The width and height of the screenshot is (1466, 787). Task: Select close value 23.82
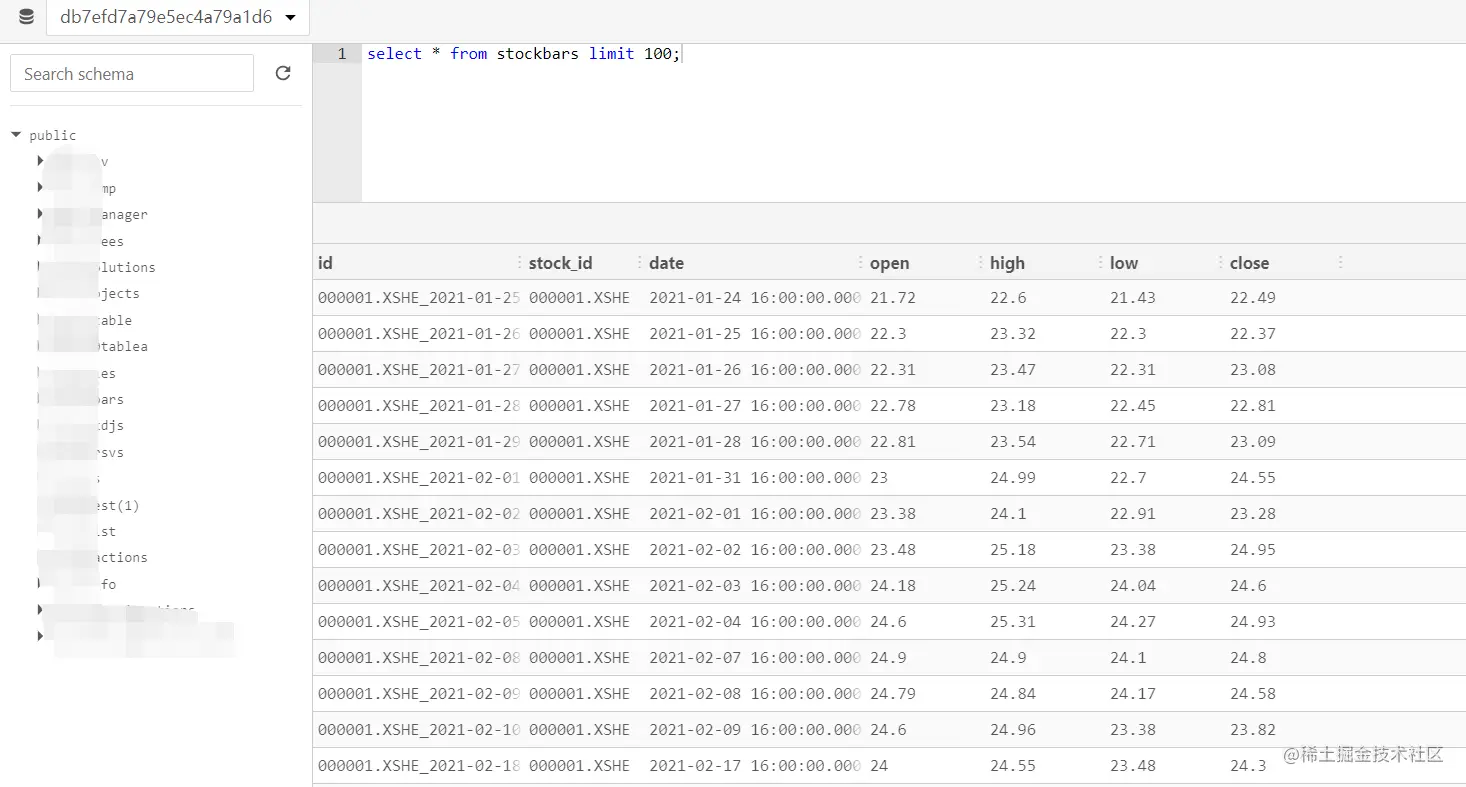[x=1253, y=729]
